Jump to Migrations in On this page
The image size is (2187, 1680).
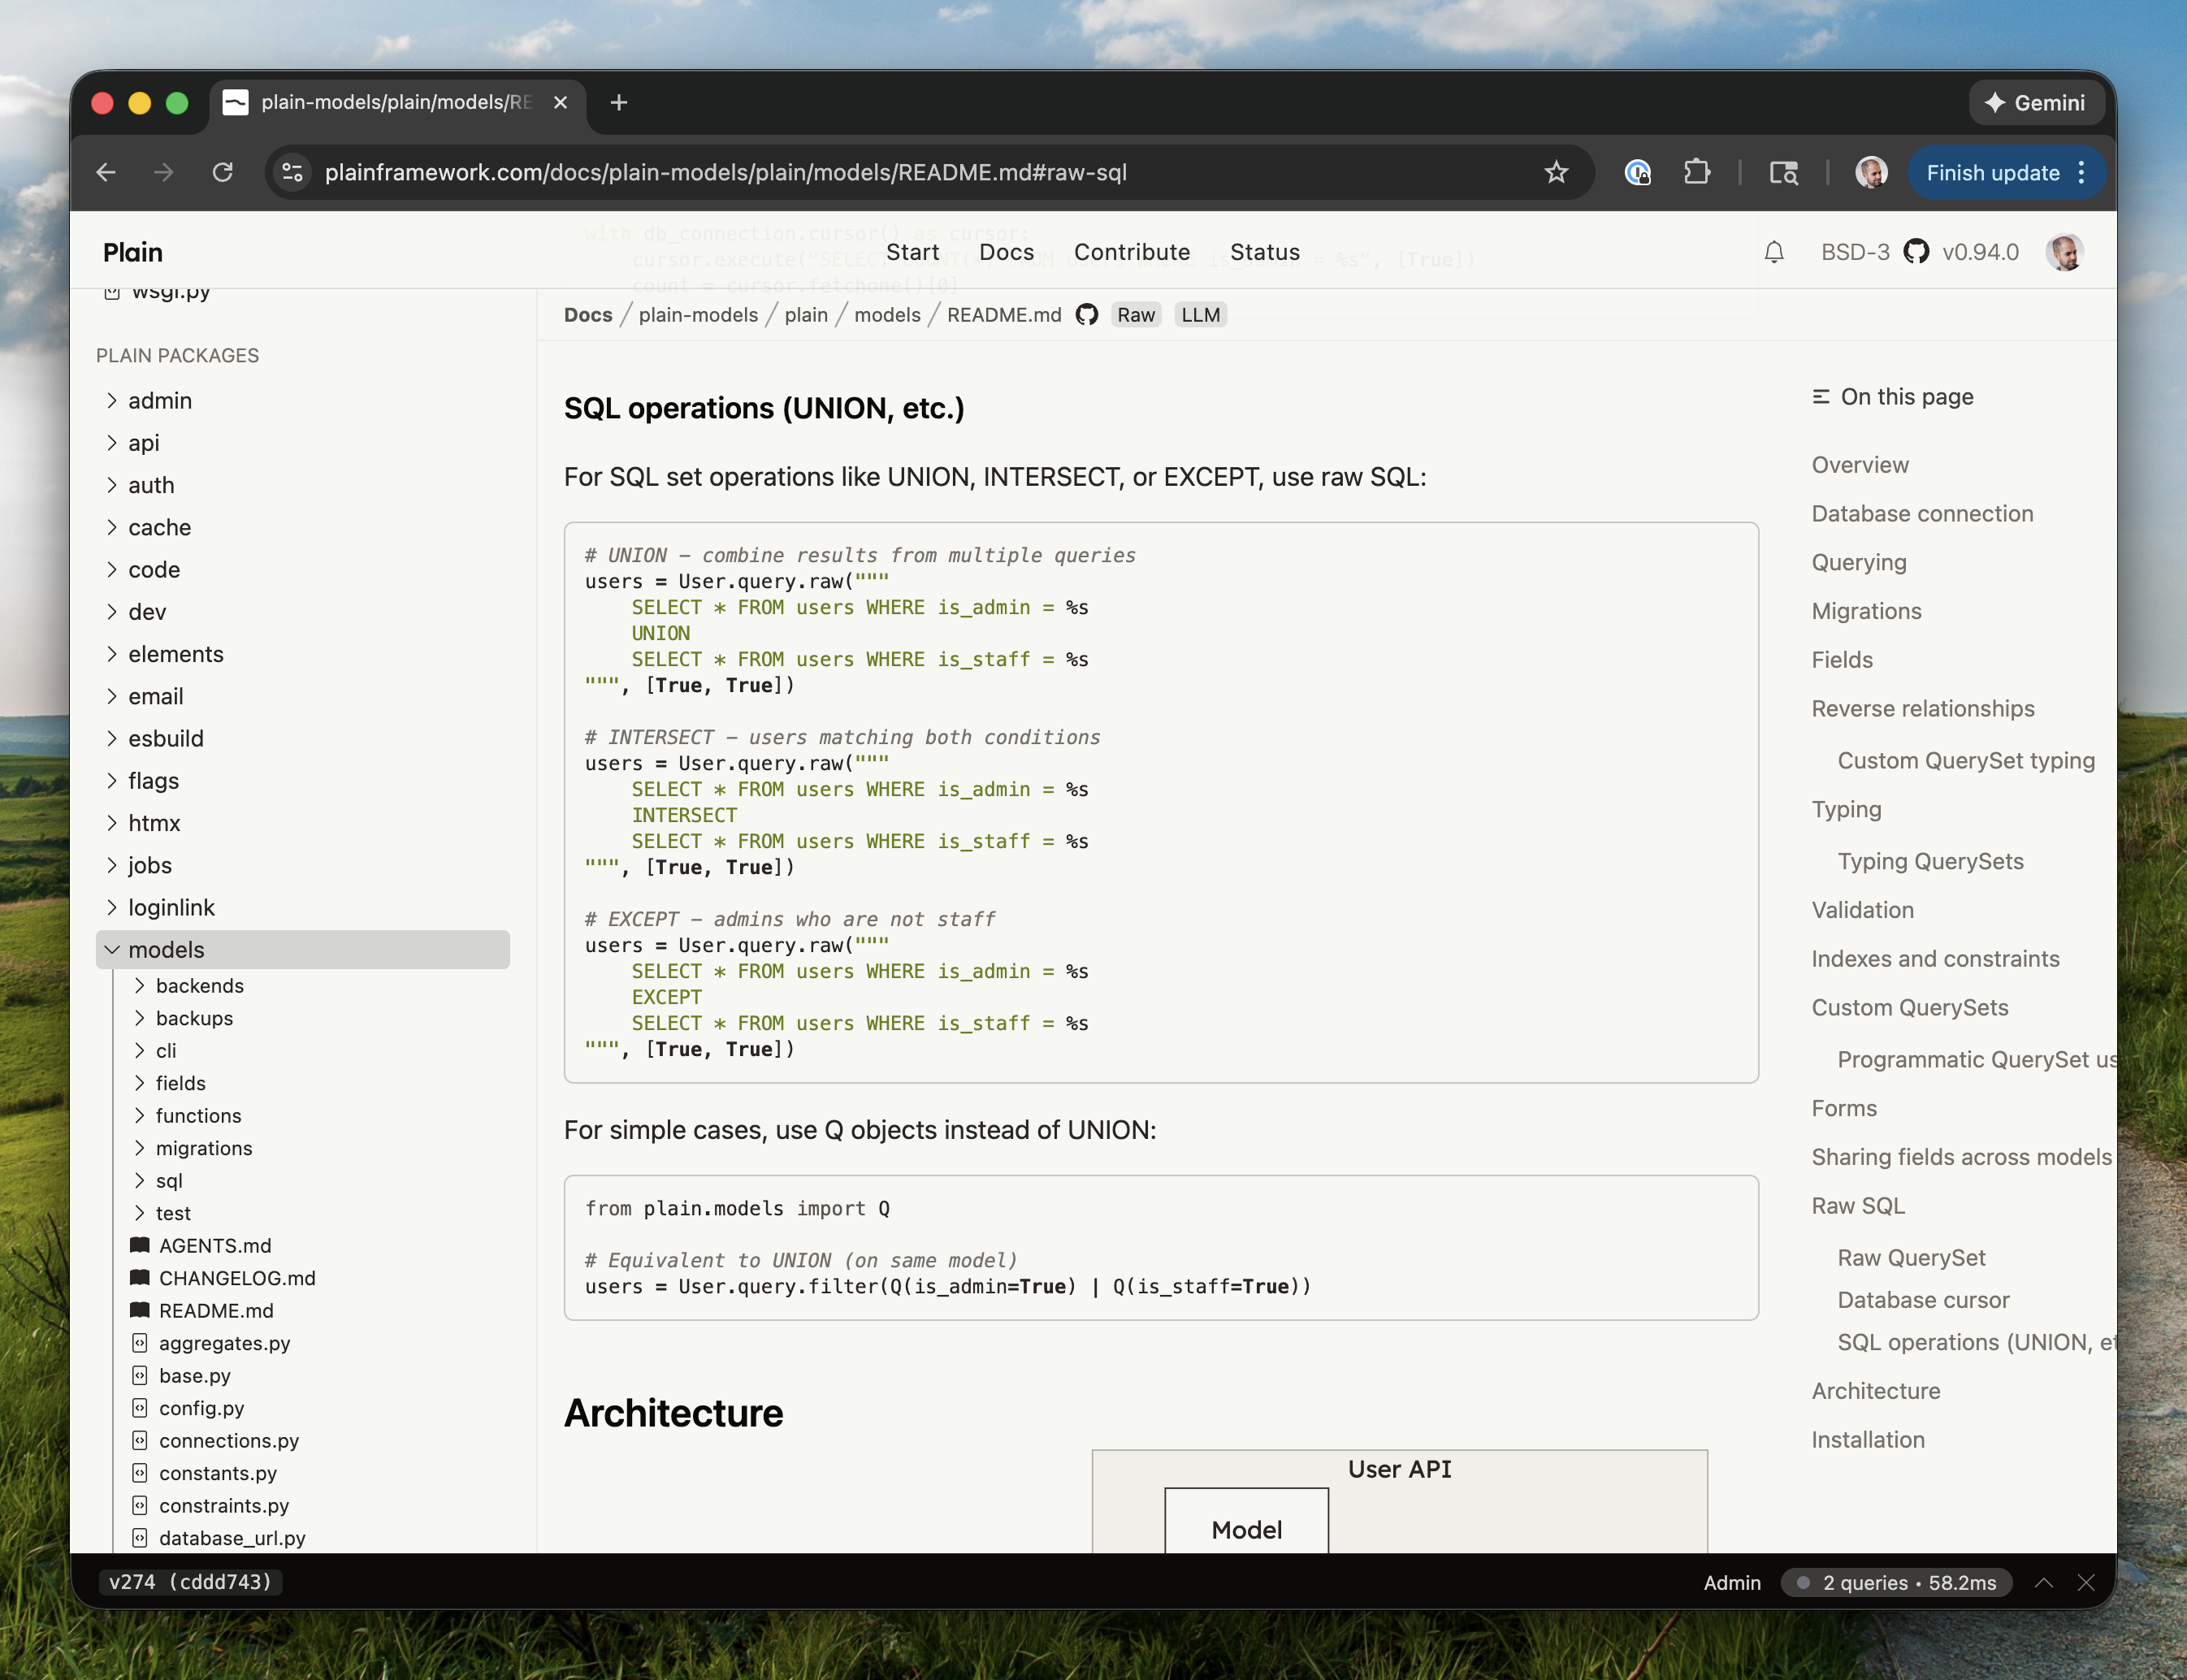tap(1866, 611)
